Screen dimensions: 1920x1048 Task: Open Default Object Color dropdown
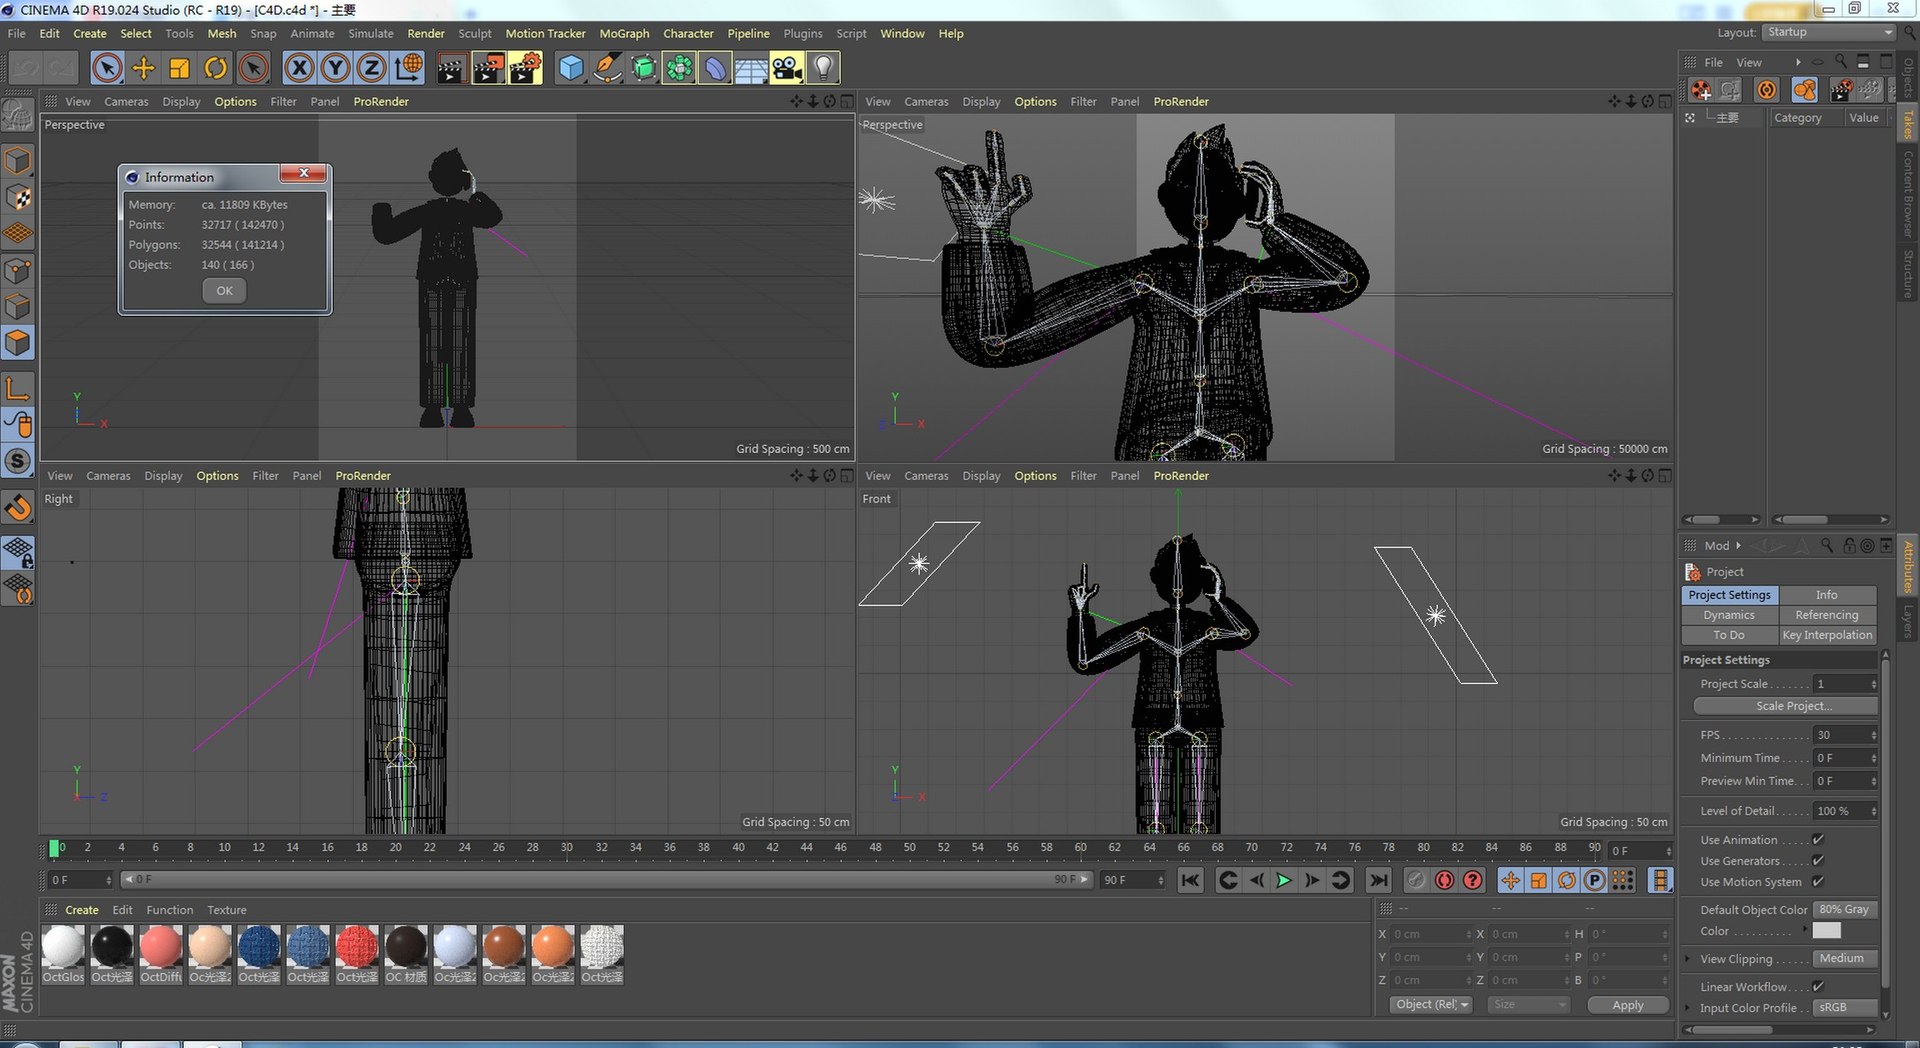pyautogui.click(x=1845, y=910)
